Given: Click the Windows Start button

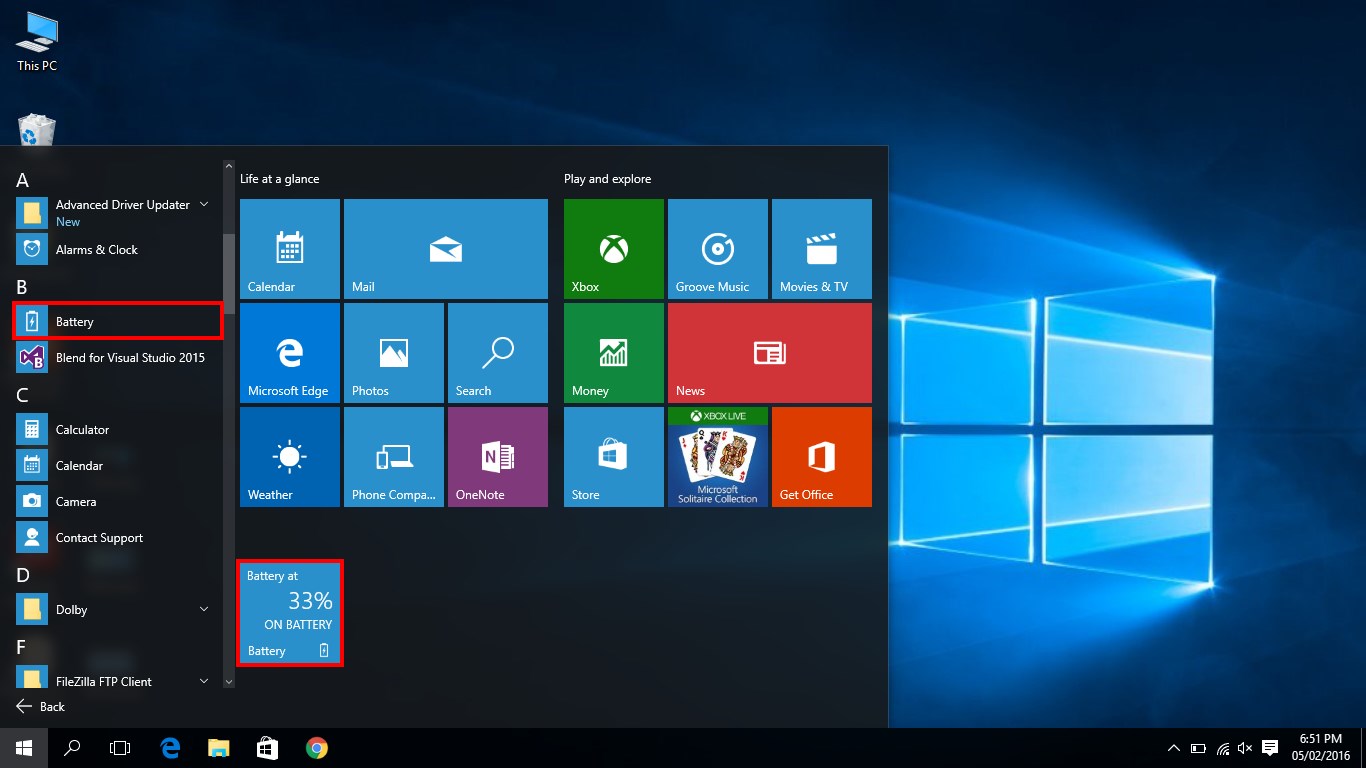Looking at the screenshot, I should point(24,747).
